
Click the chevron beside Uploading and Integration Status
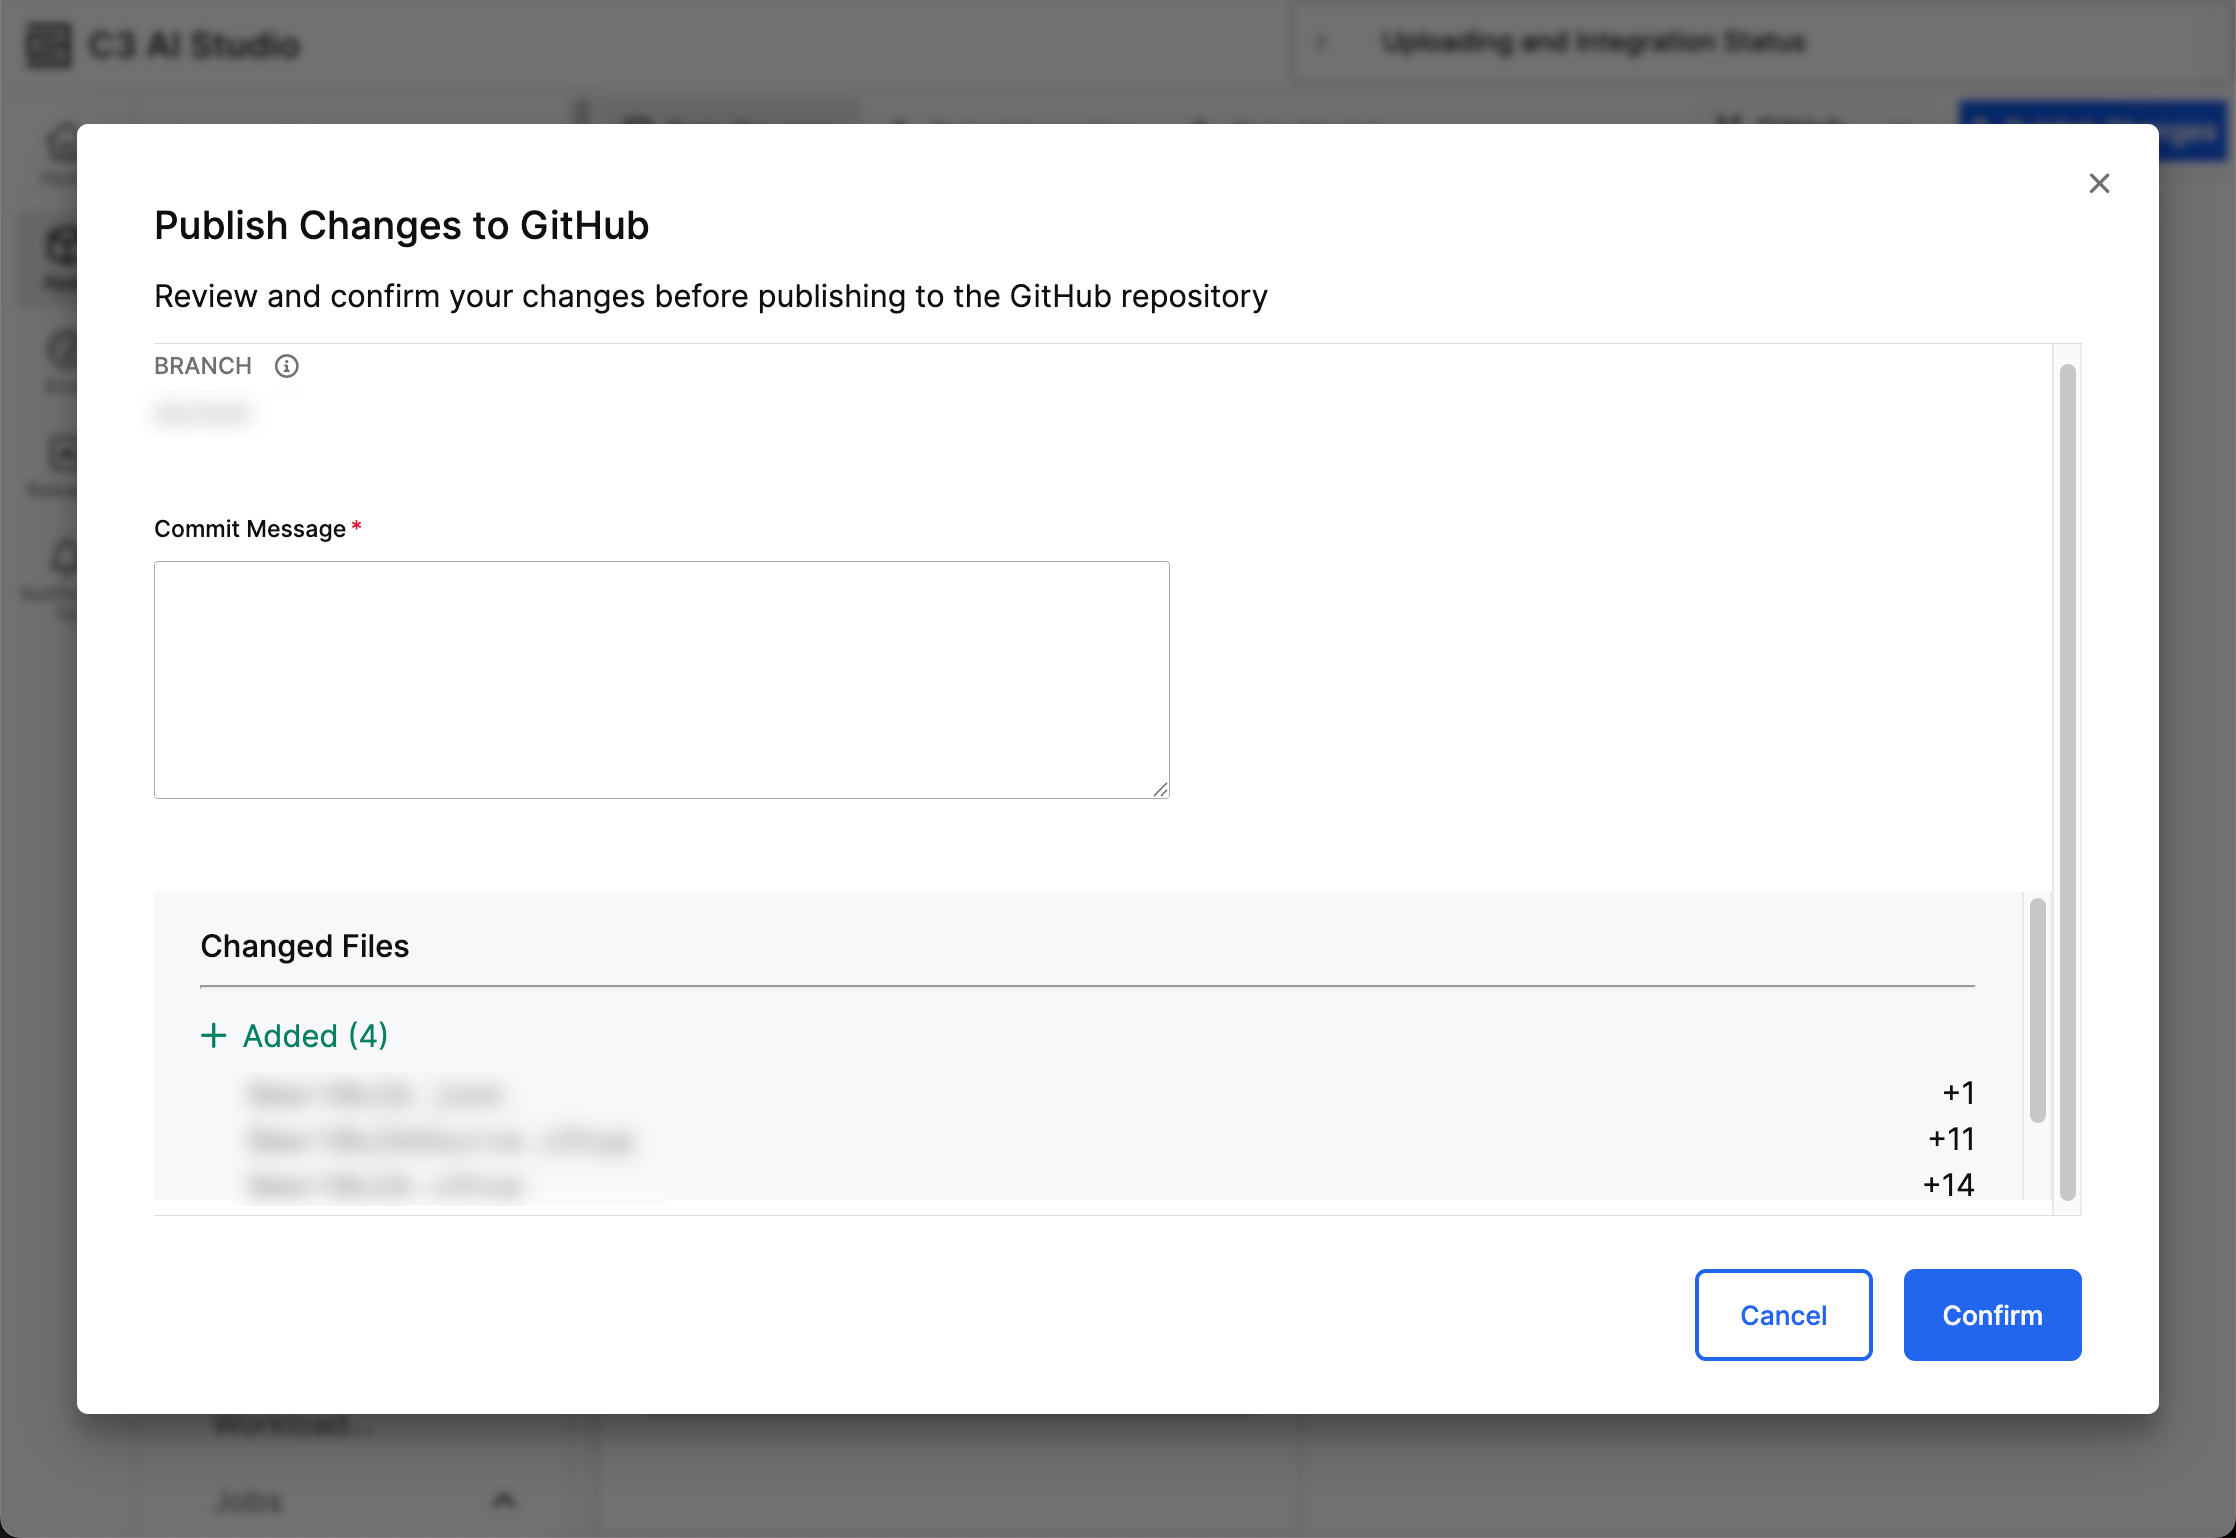coord(1322,42)
